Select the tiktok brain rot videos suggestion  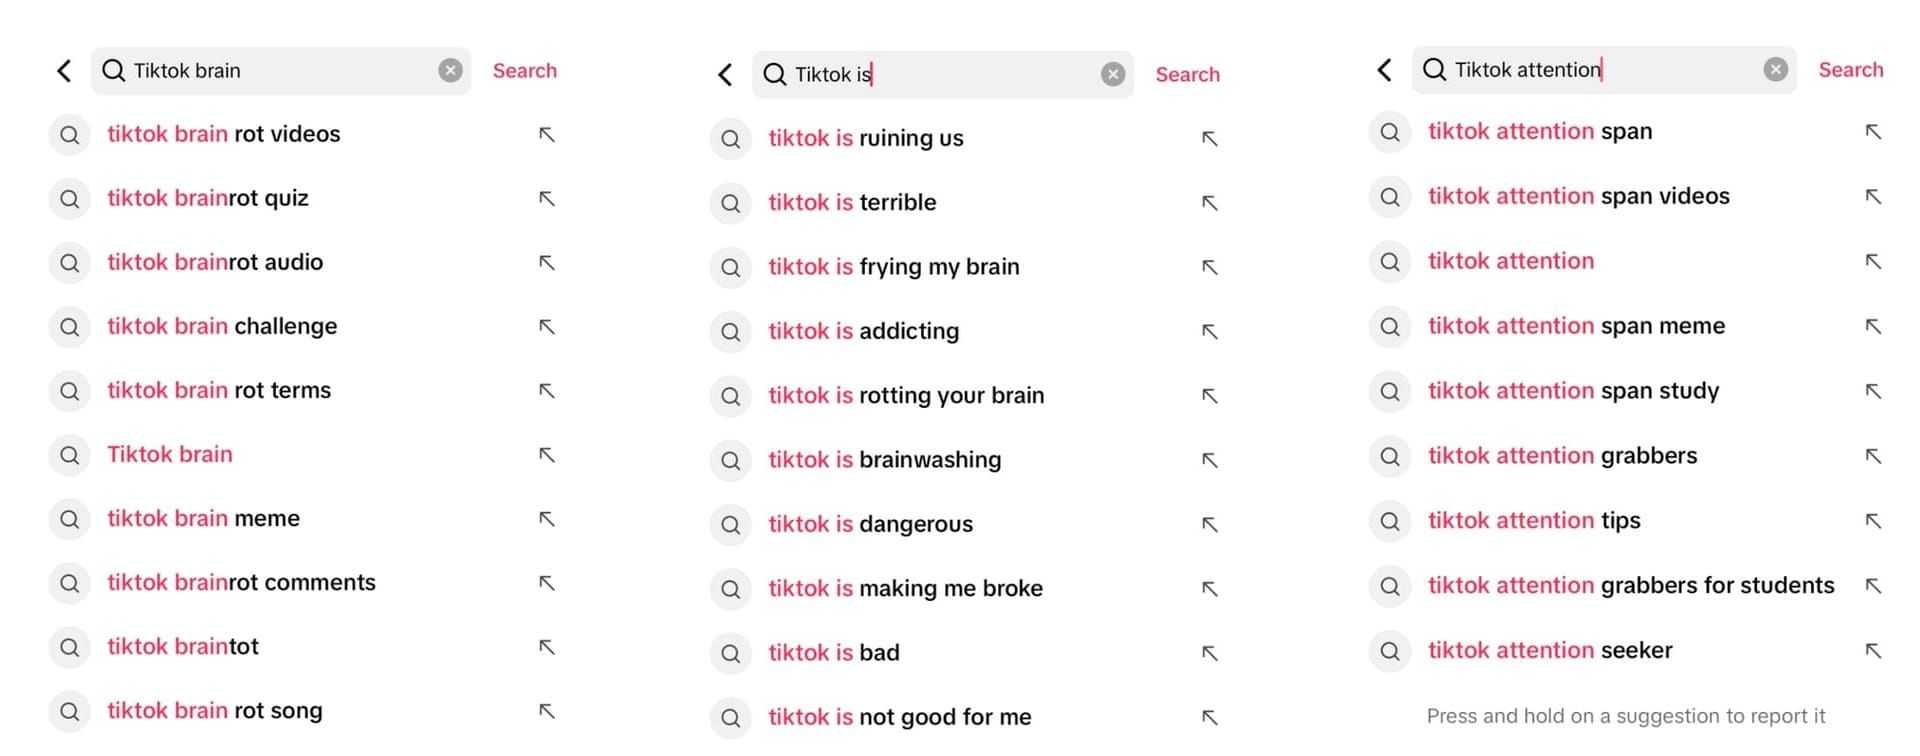pyautogui.click(x=223, y=133)
